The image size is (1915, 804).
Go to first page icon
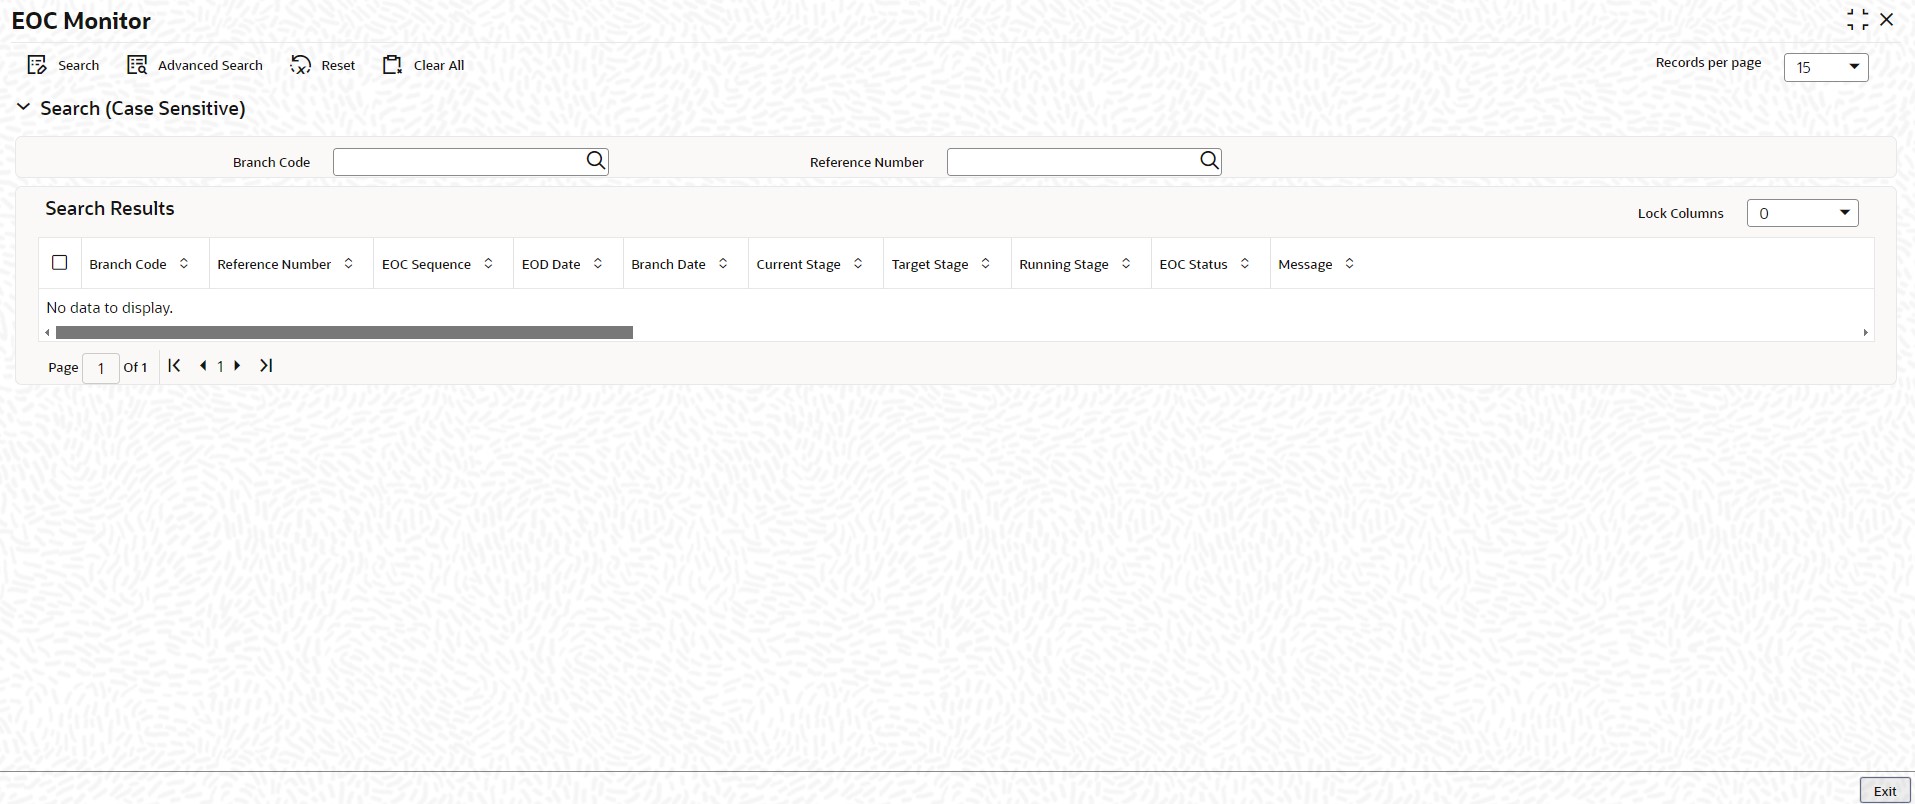click(x=174, y=366)
